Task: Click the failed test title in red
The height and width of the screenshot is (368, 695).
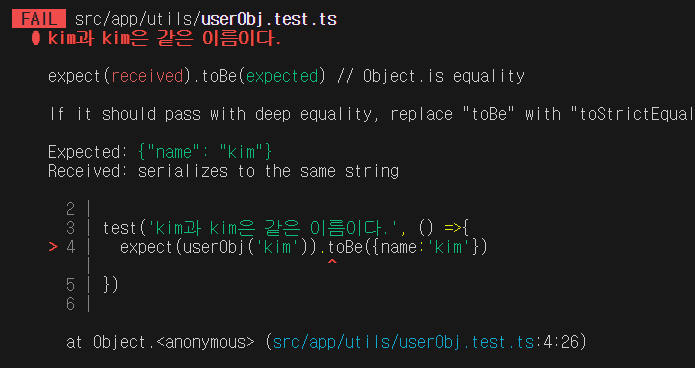Action: pyautogui.click(x=164, y=39)
